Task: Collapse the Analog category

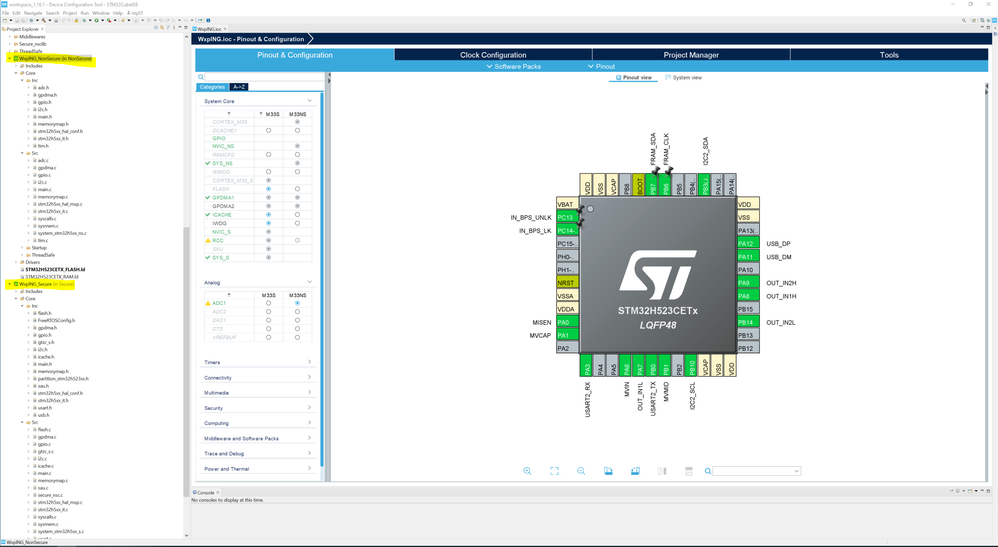Action: pyautogui.click(x=309, y=282)
